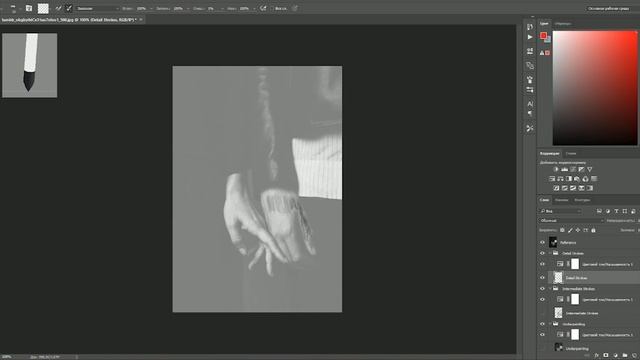Add a Hue/Saturation adjustment
The width and height of the screenshot is (640, 360).
(552, 179)
